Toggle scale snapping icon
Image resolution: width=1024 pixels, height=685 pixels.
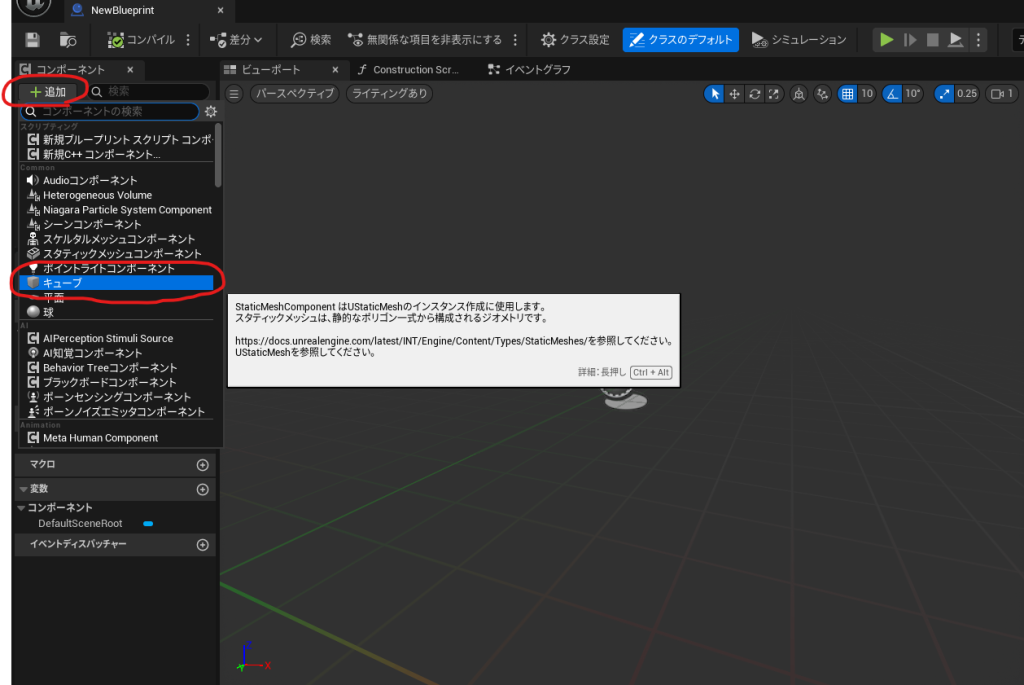(944, 94)
